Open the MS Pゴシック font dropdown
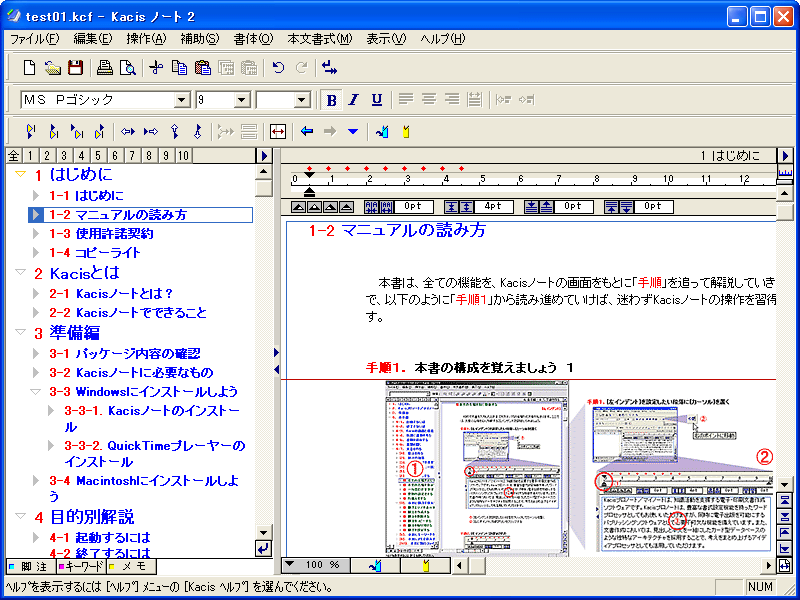The height and width of the screenshot is (600, 800). point(182,100)
